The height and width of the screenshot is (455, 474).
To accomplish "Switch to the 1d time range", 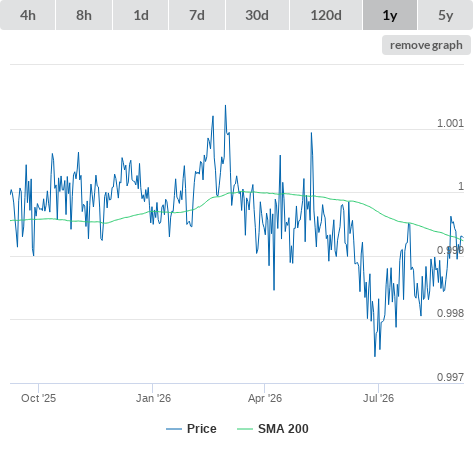I will [x=141, y=15].
